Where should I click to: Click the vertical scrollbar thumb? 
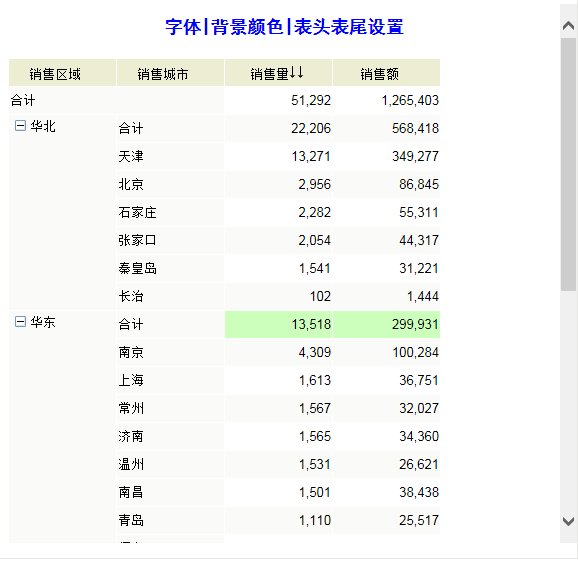point(568,164)
